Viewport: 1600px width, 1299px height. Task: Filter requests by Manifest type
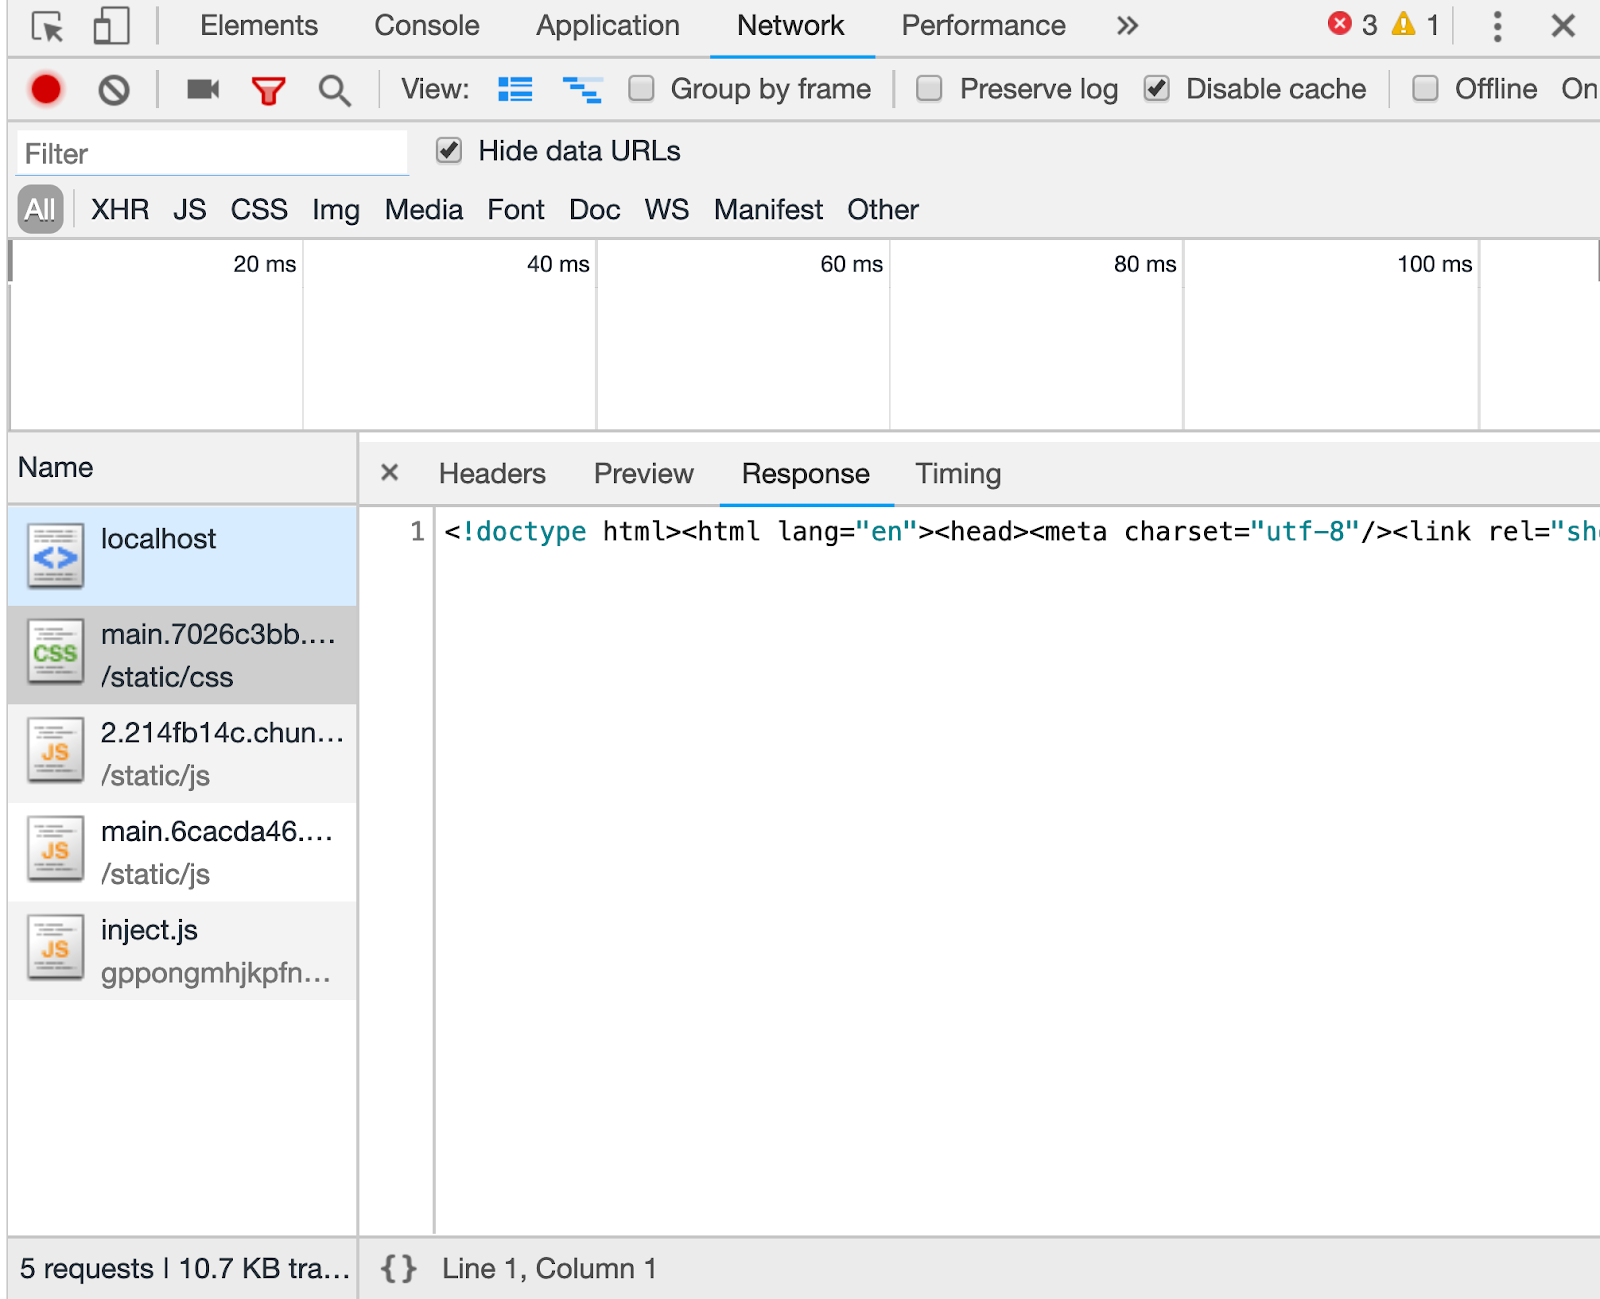click(x=768, y=210)
